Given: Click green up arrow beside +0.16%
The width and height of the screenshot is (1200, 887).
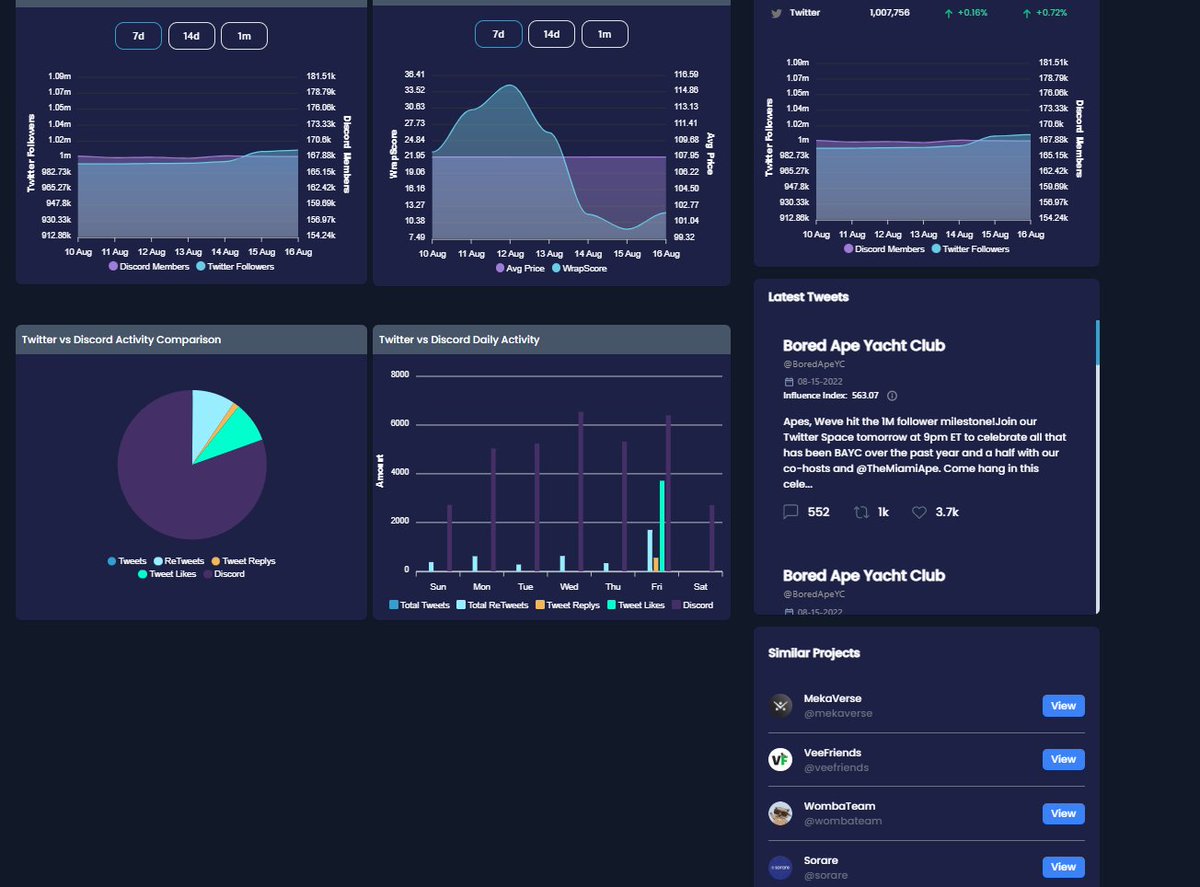Looking at the screenshot, I should [x=947, y=13].
